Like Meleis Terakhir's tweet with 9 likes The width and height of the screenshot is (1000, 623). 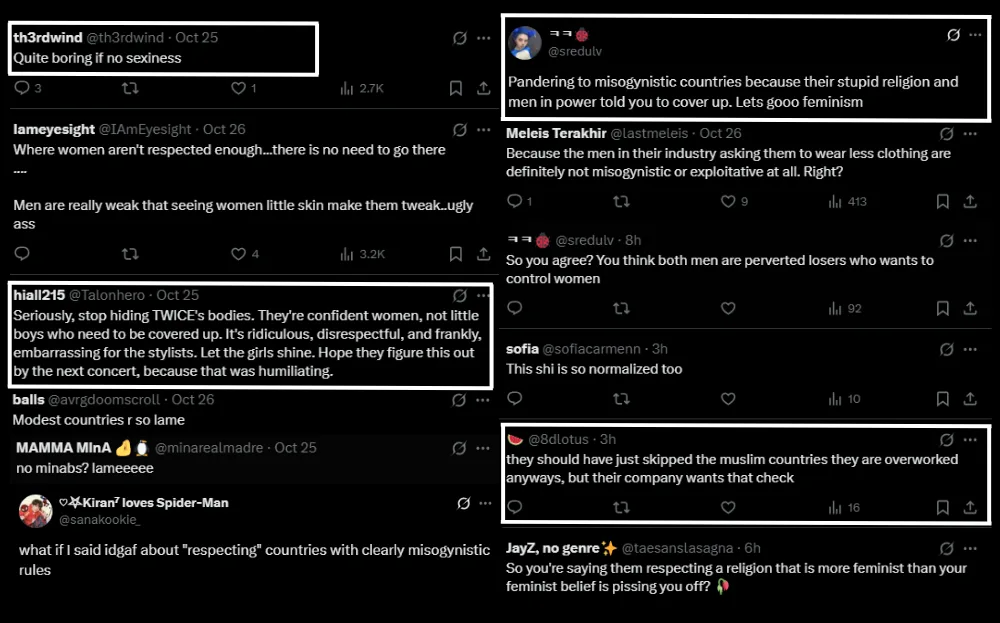728,201
